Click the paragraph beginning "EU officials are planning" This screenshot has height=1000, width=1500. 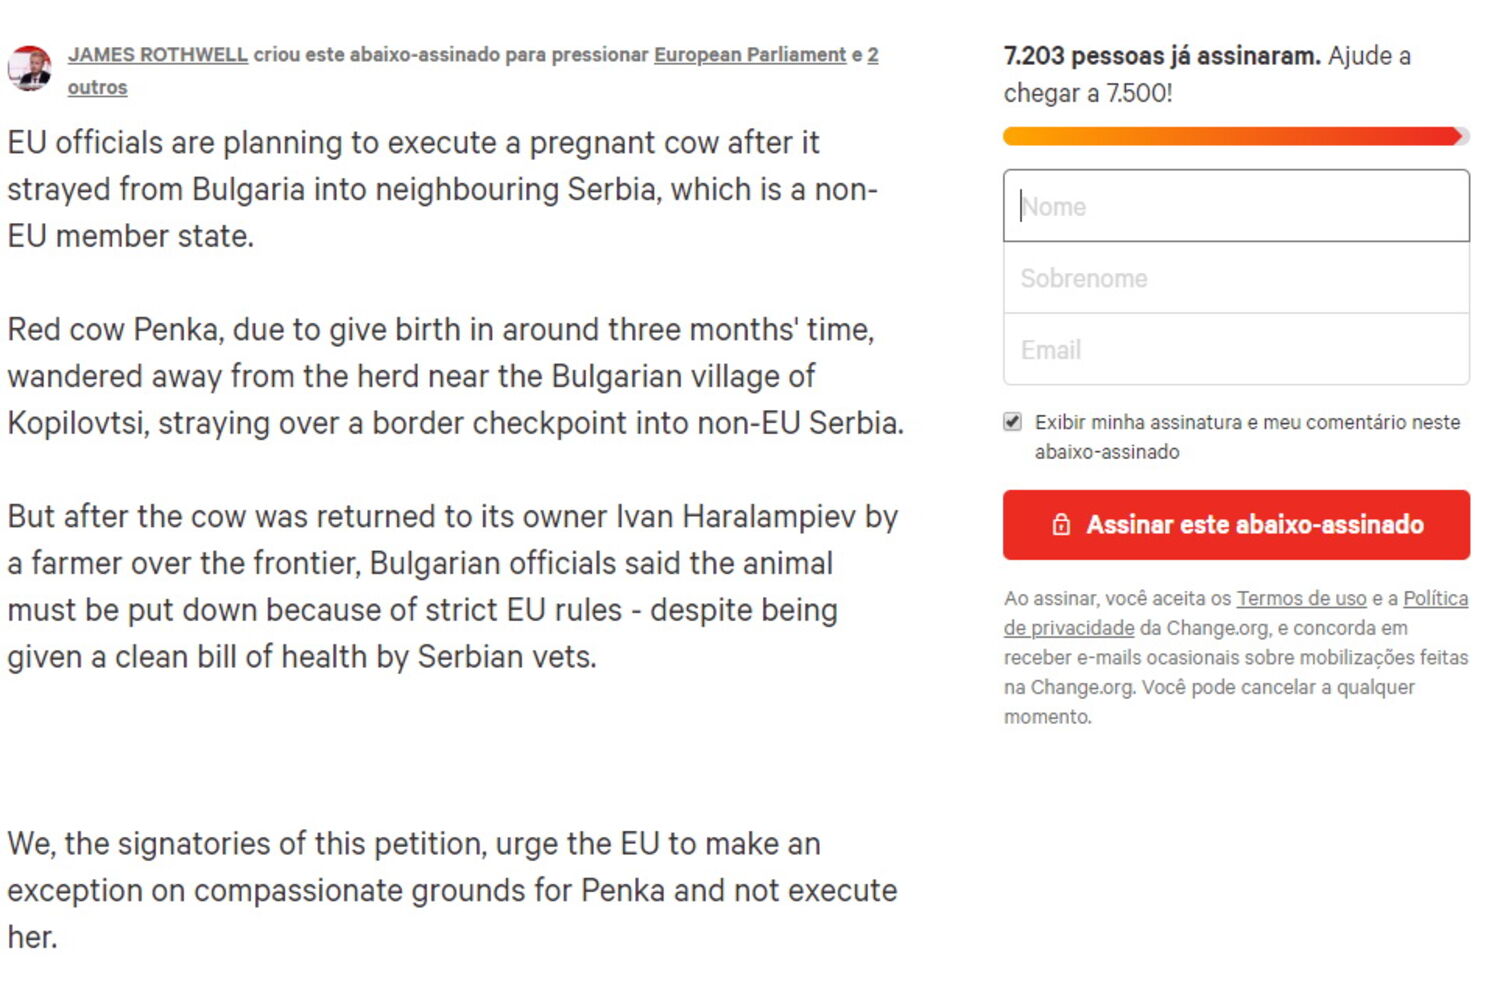click(440, 189)
